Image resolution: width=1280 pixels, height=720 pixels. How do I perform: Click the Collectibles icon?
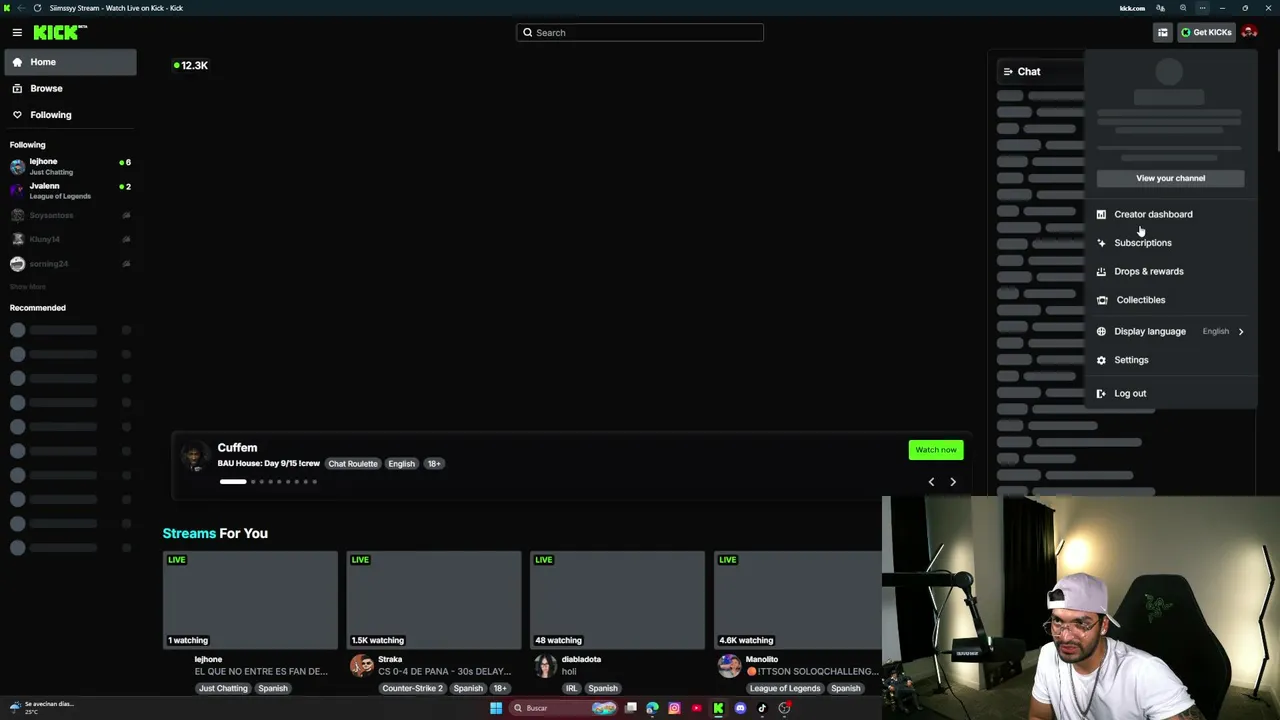coord(1101,300)
